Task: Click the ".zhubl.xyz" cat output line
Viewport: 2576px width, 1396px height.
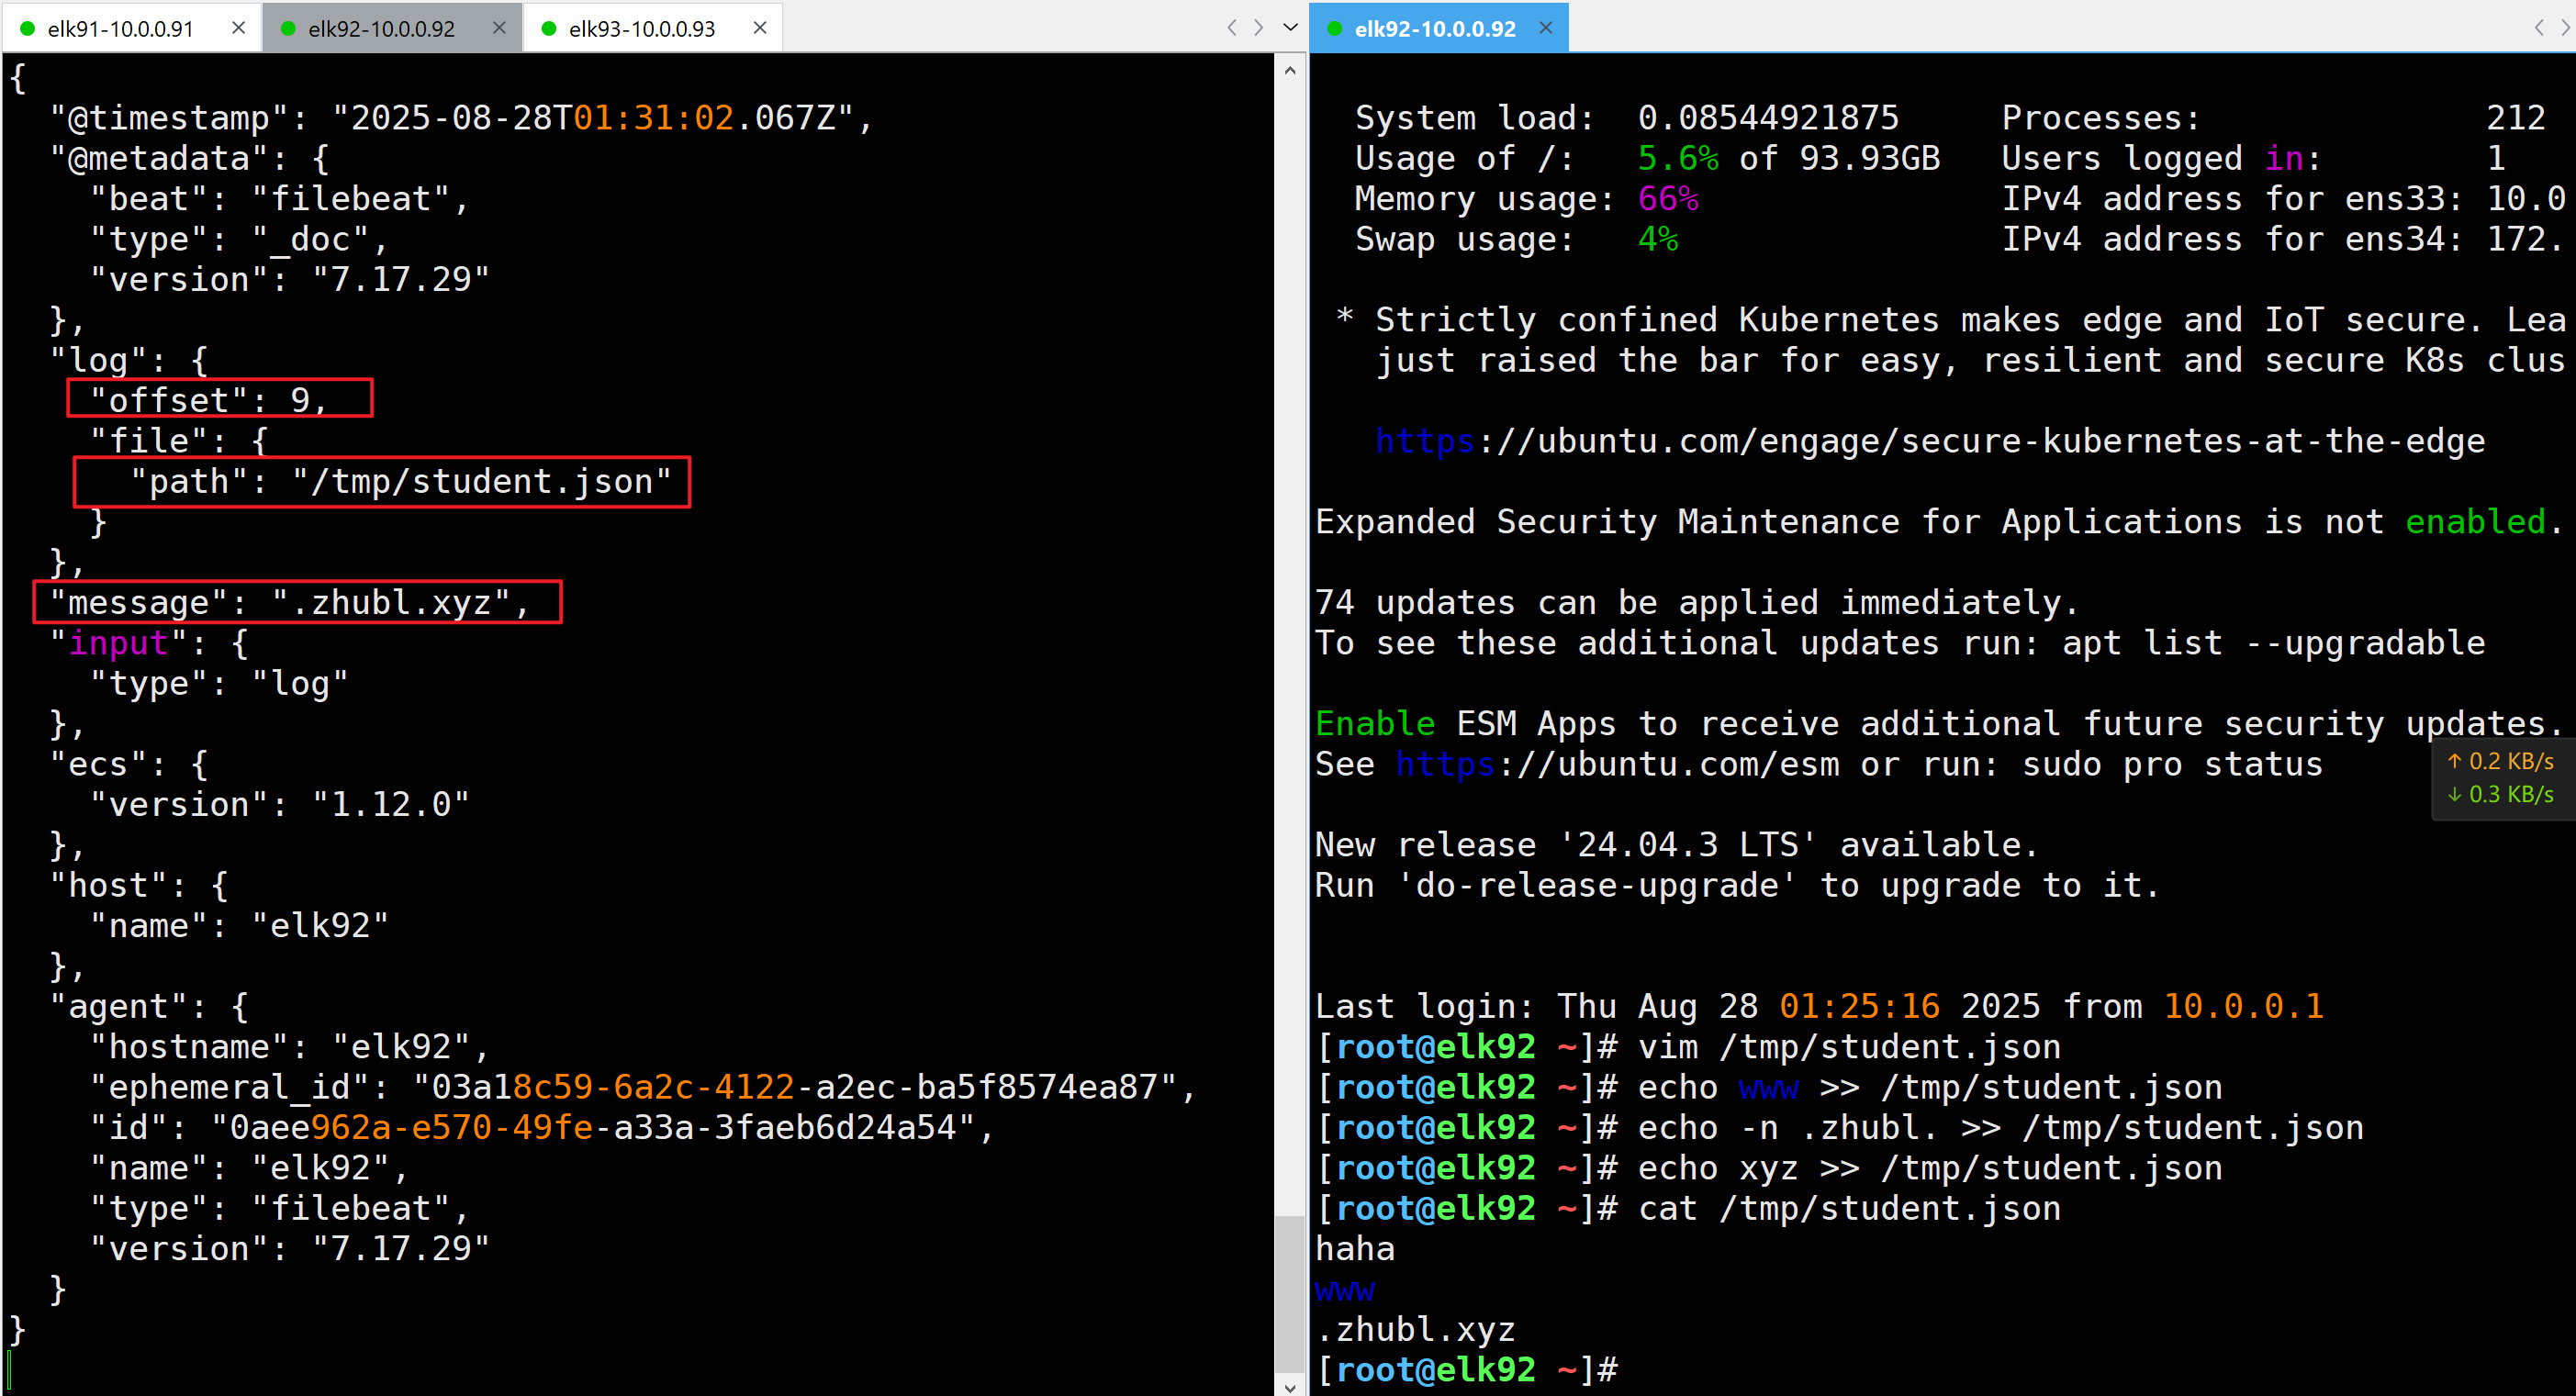Action: tap(1415, 1330)
